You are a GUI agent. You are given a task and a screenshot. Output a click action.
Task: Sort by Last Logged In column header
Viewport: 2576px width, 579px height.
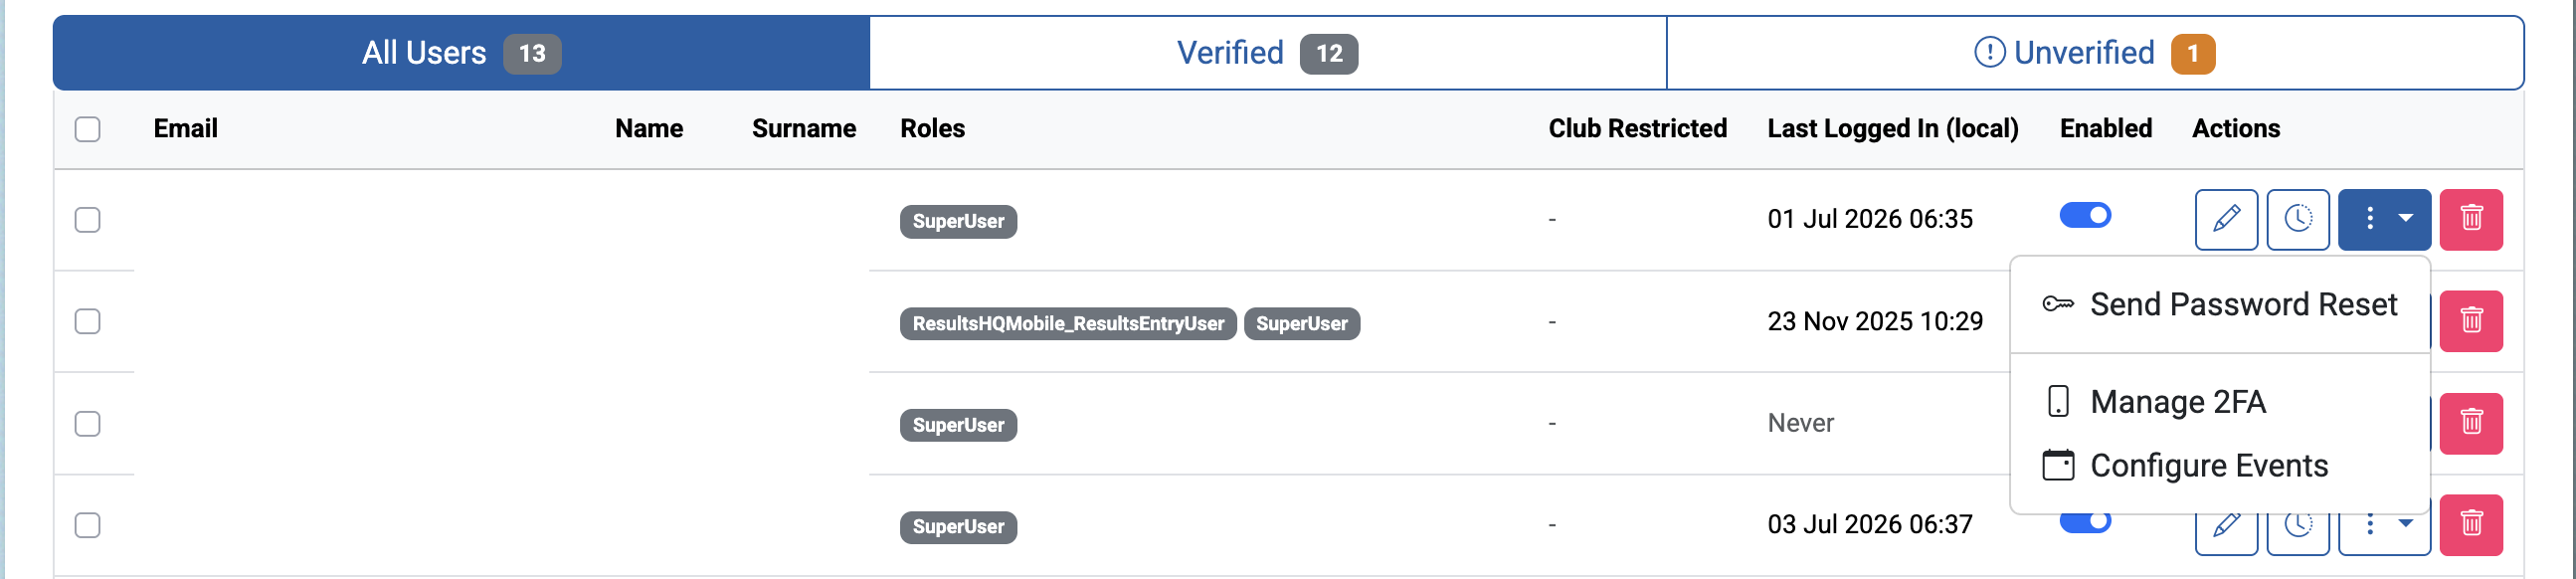(1892, 128)
